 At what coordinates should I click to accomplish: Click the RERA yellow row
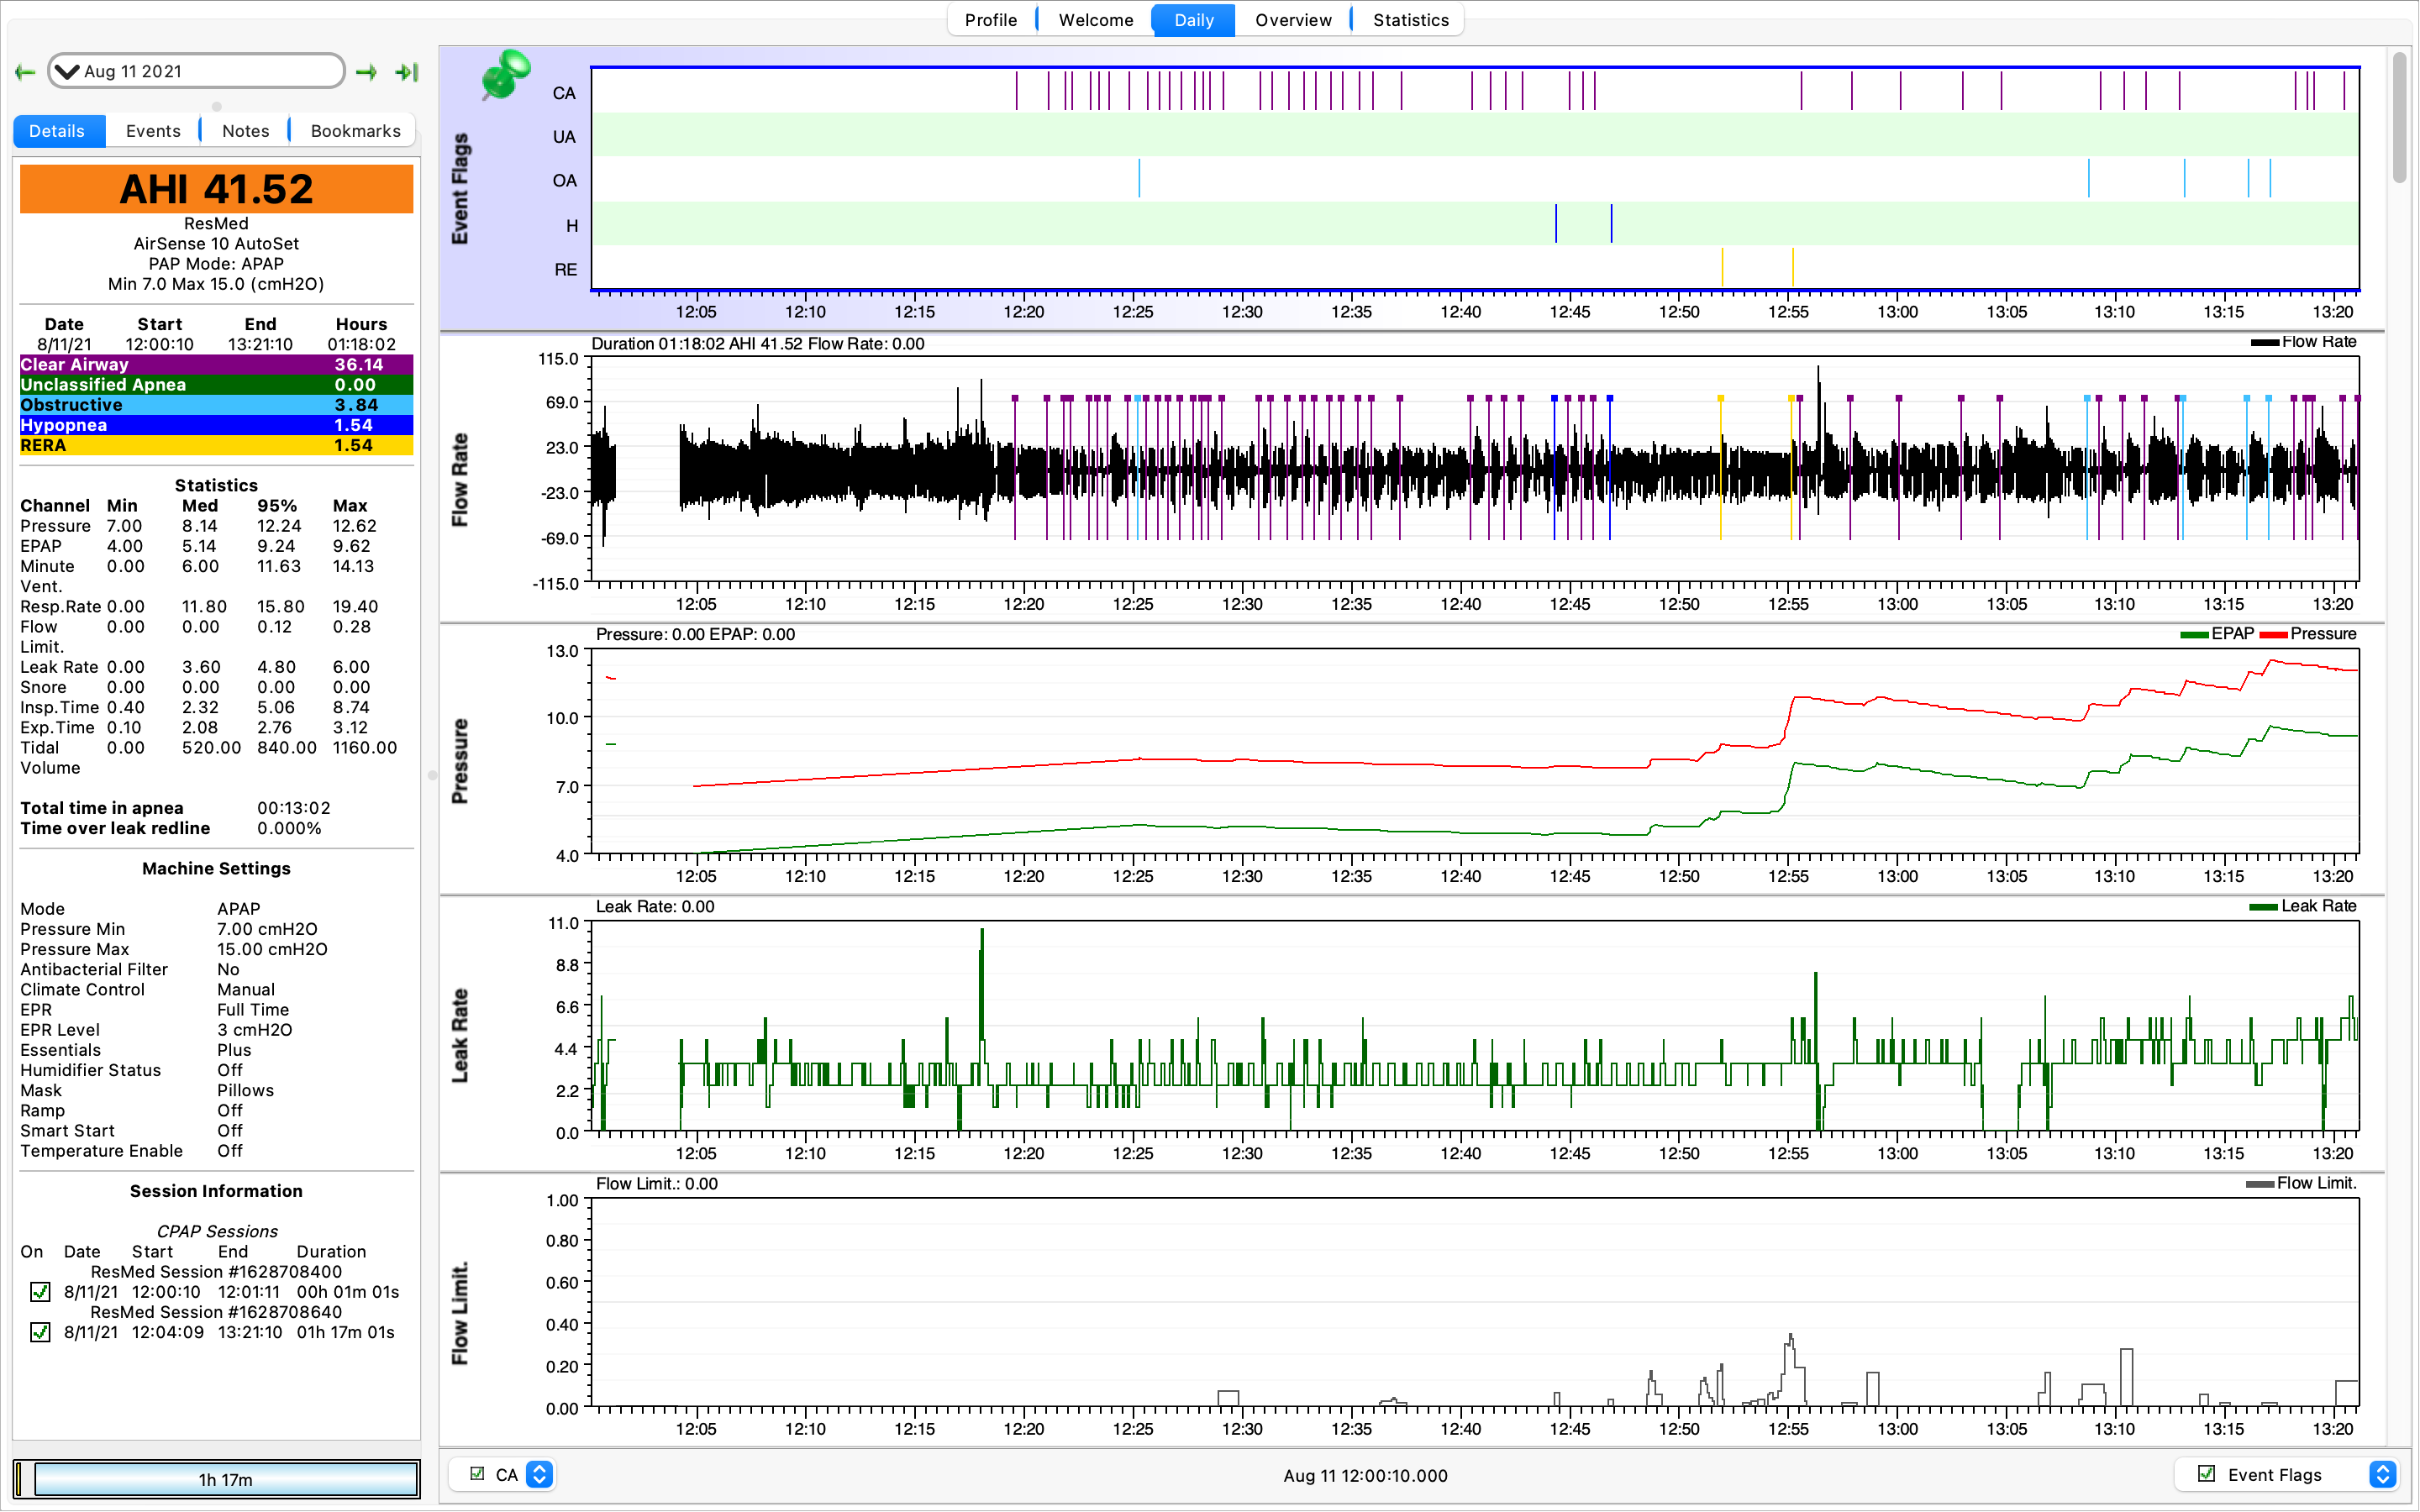click(216, 445)
